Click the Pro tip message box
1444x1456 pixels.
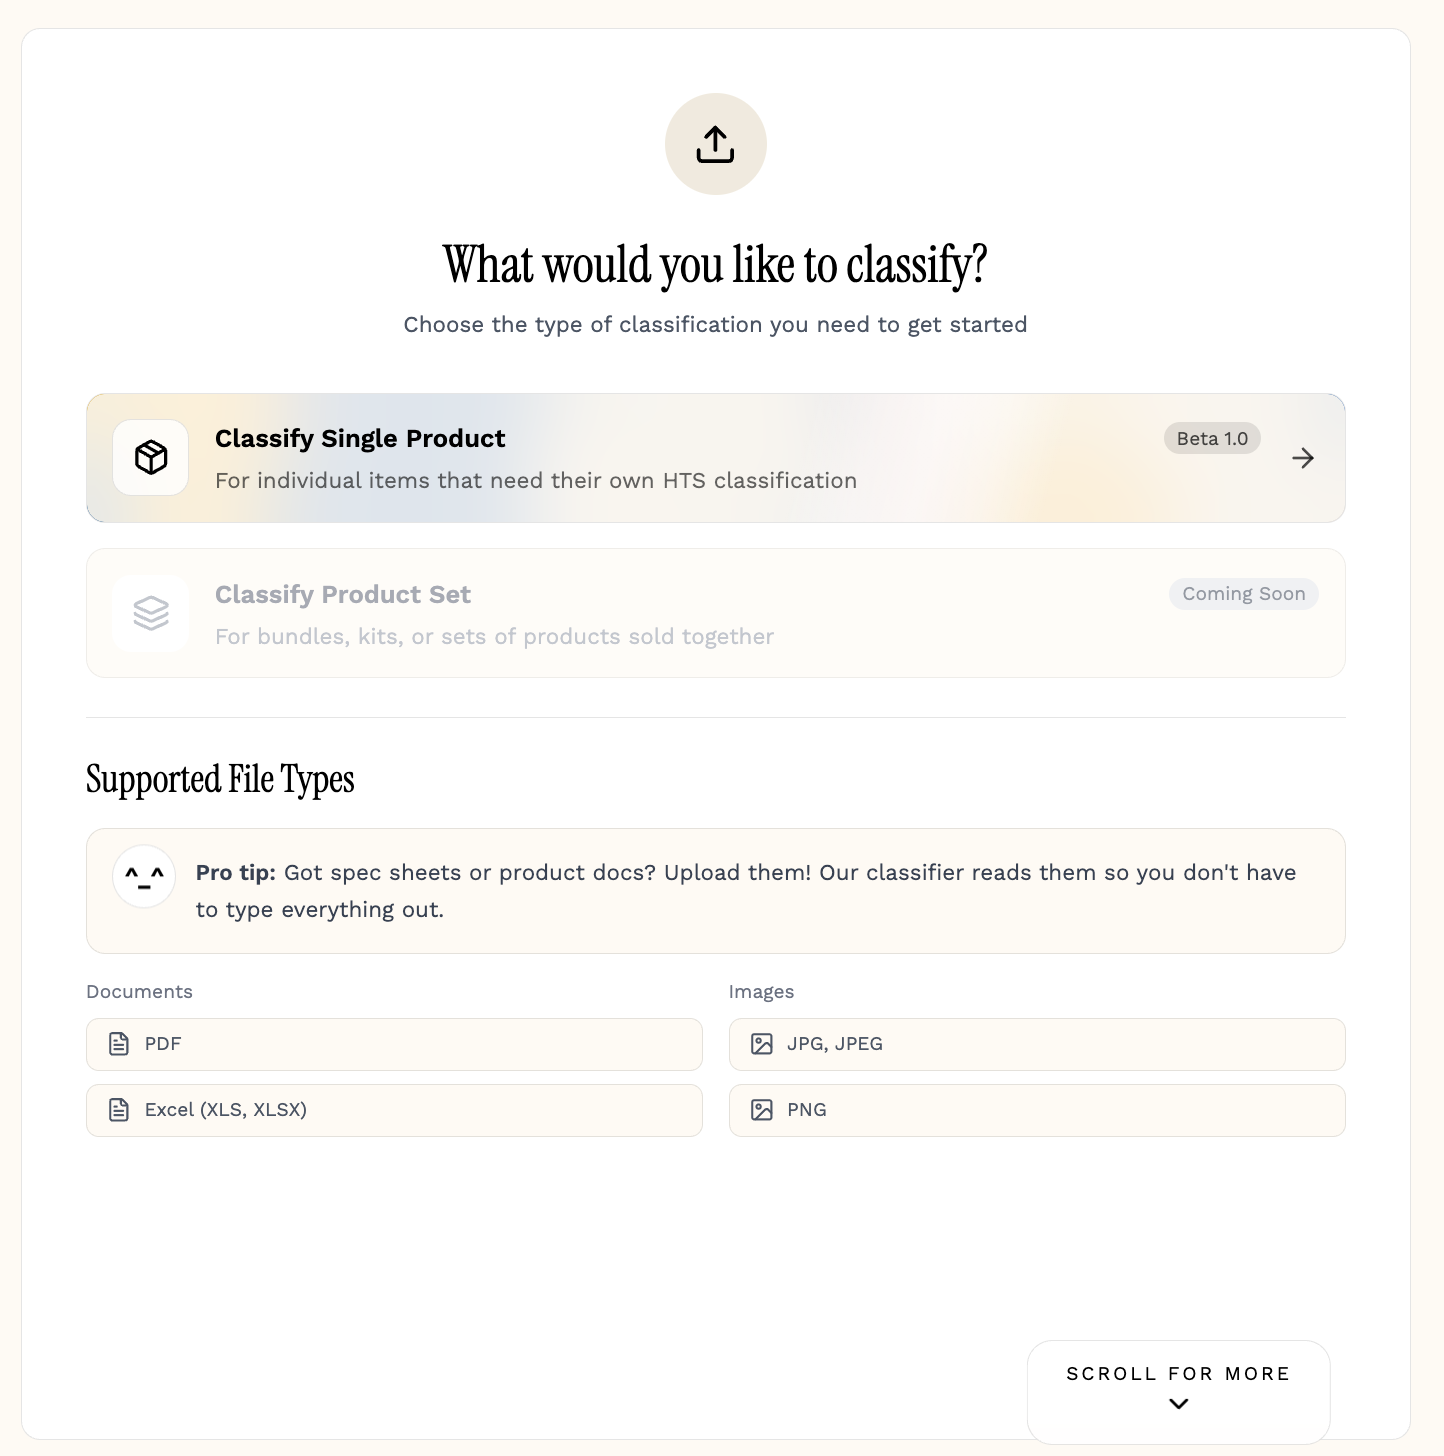coord(745,891)
